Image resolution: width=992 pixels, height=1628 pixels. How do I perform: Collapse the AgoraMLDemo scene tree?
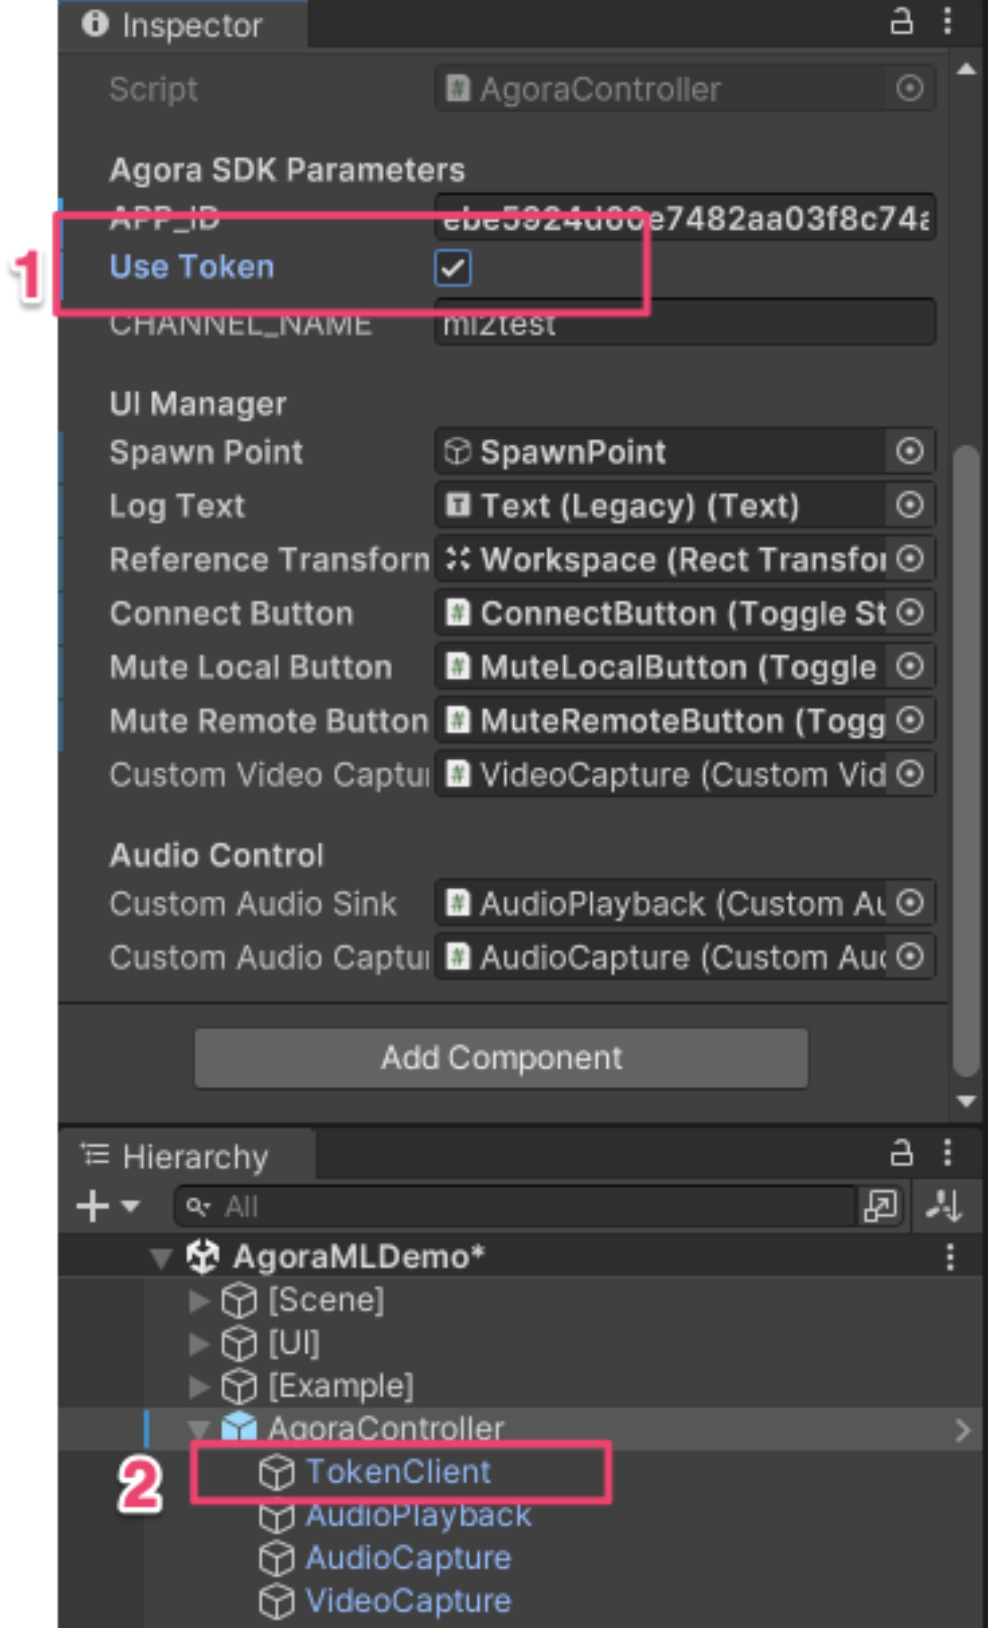pos(160,1258)
